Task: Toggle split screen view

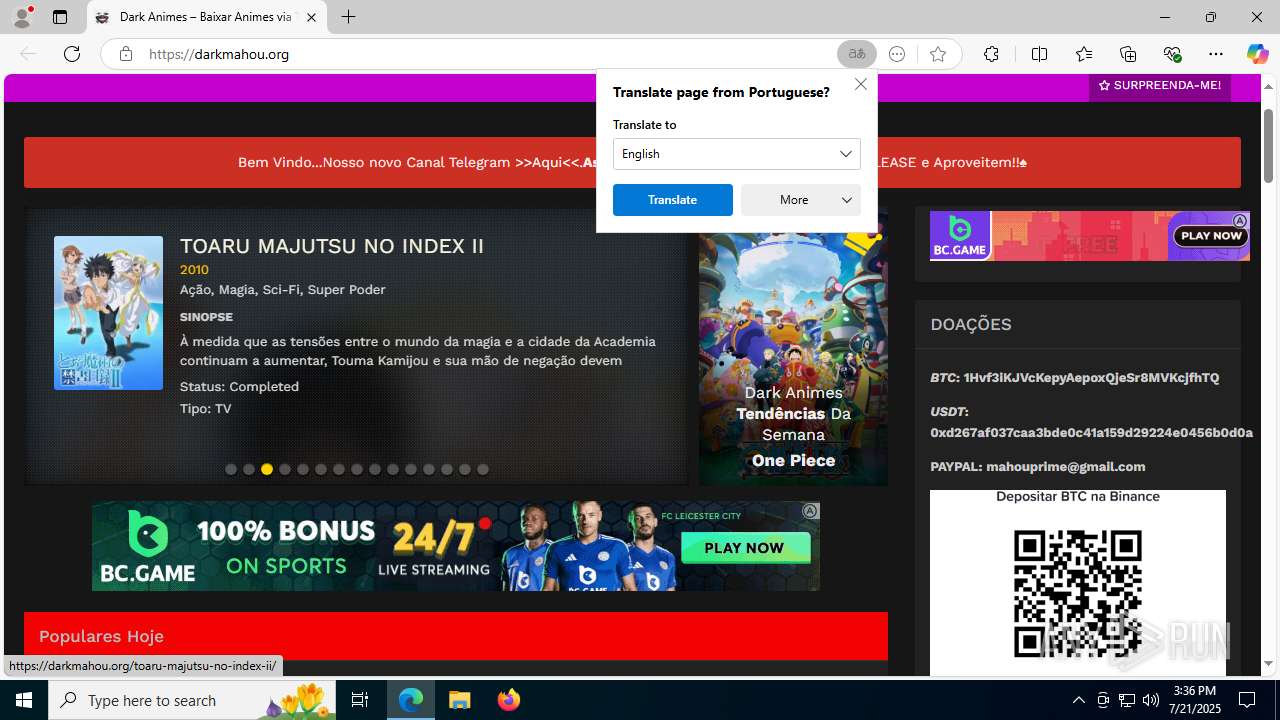Action: [1039, 54]
